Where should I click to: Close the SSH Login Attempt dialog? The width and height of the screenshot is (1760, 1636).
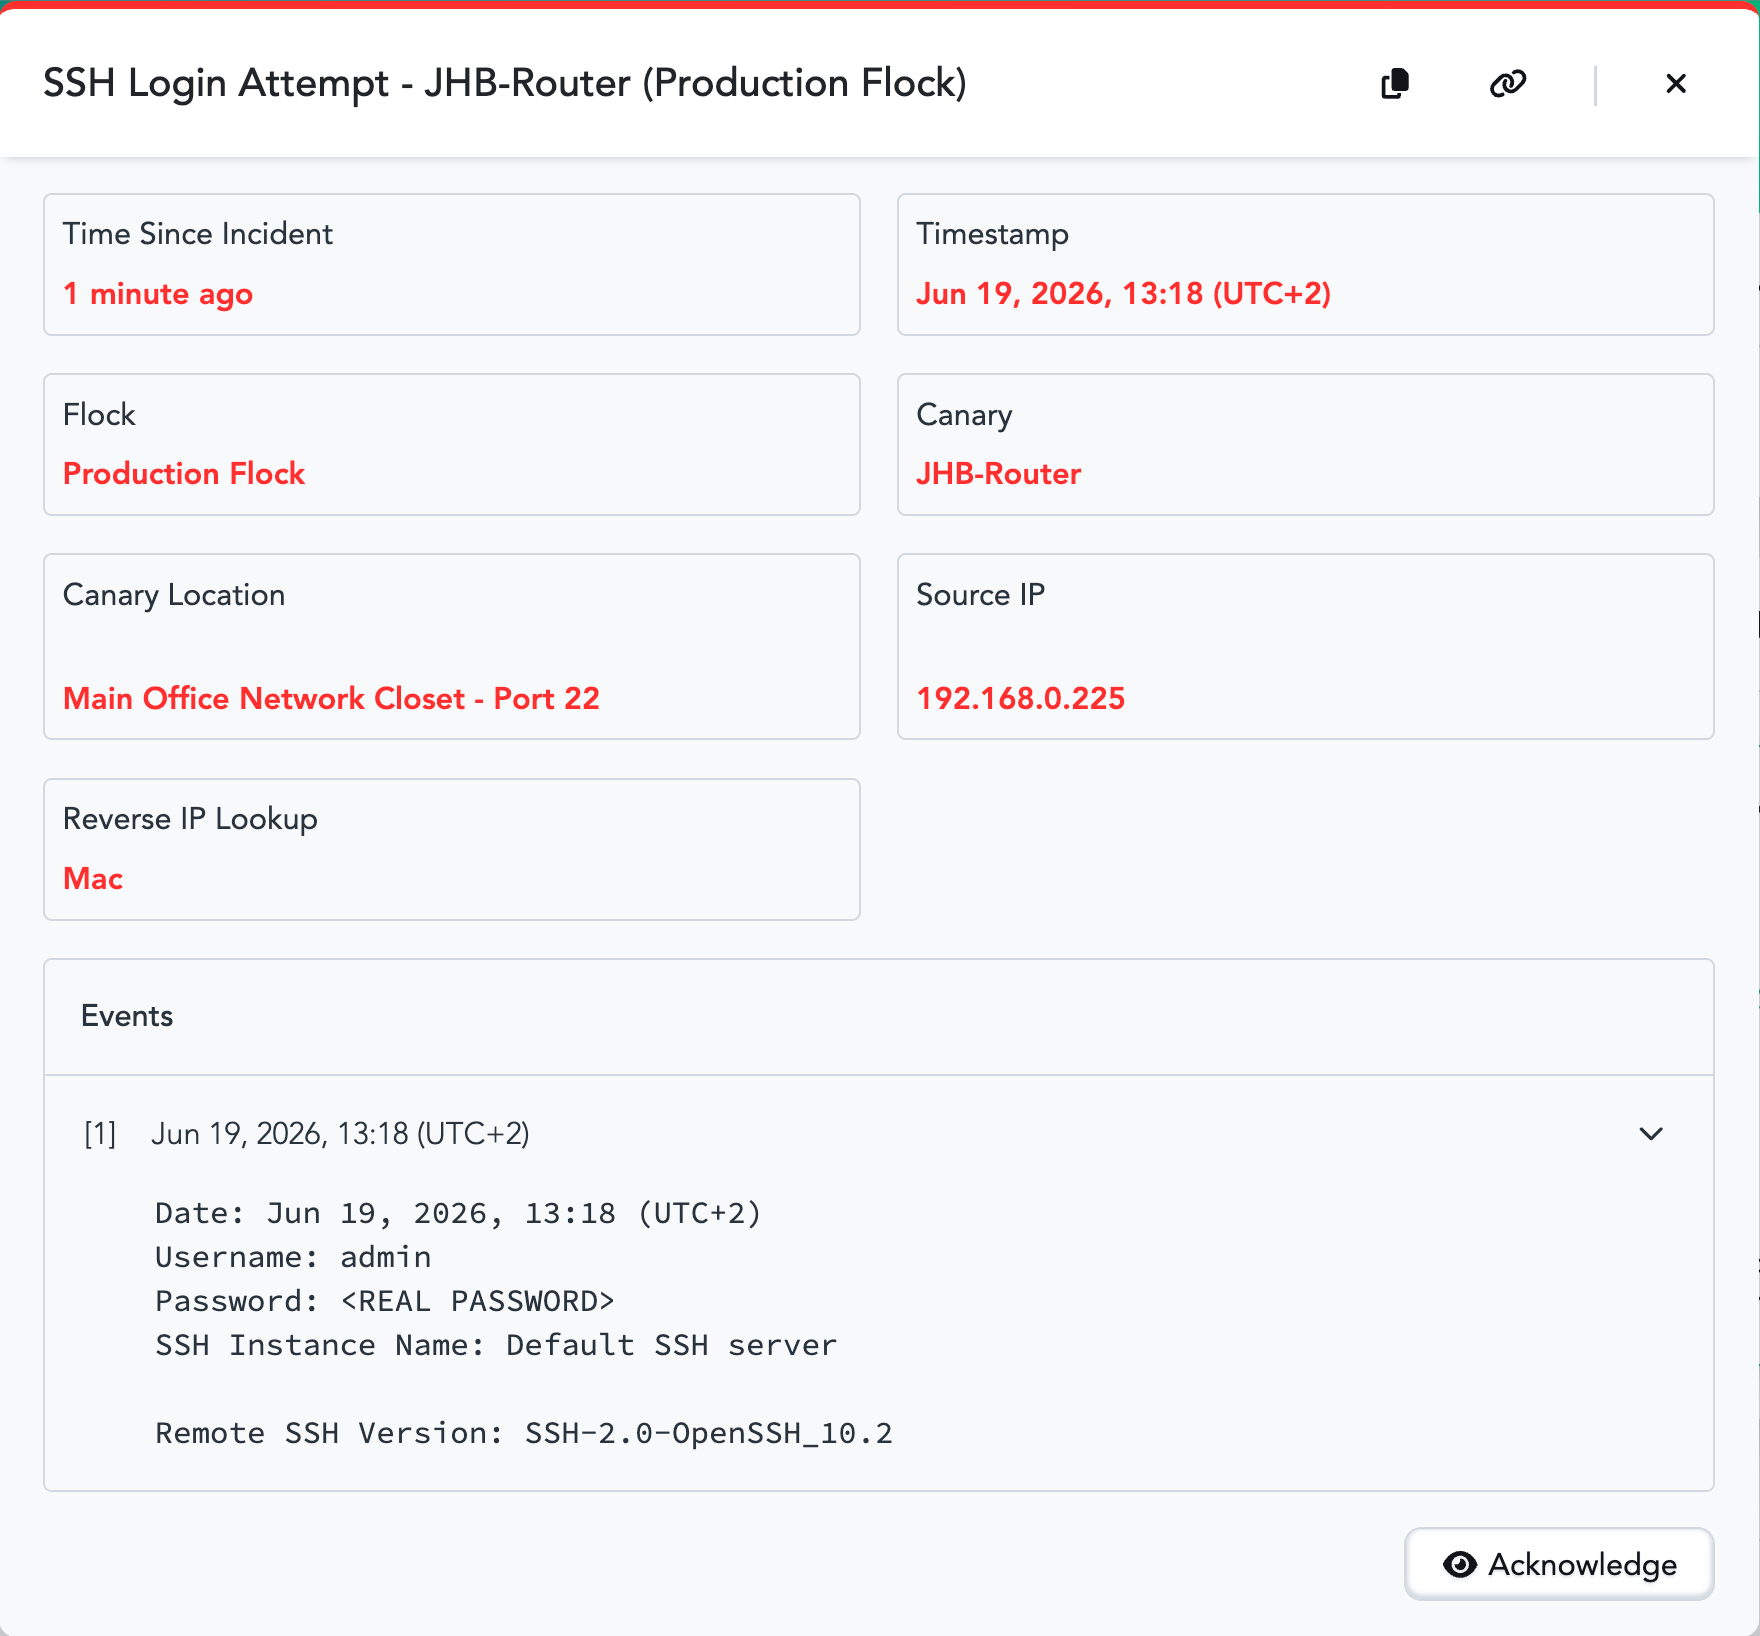[x=1676, y=84]
